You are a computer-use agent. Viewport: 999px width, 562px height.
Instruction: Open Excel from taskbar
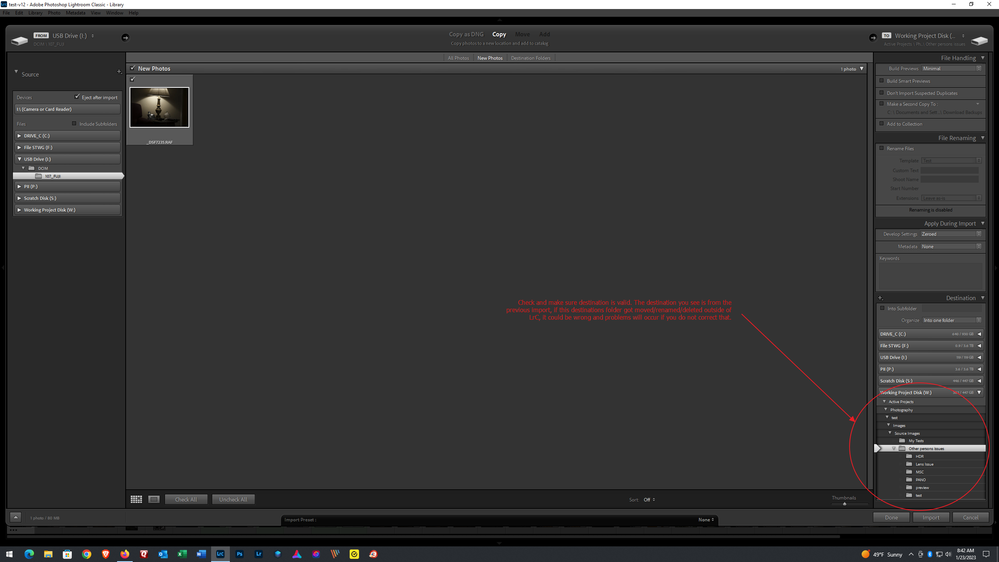coord(182,554)
